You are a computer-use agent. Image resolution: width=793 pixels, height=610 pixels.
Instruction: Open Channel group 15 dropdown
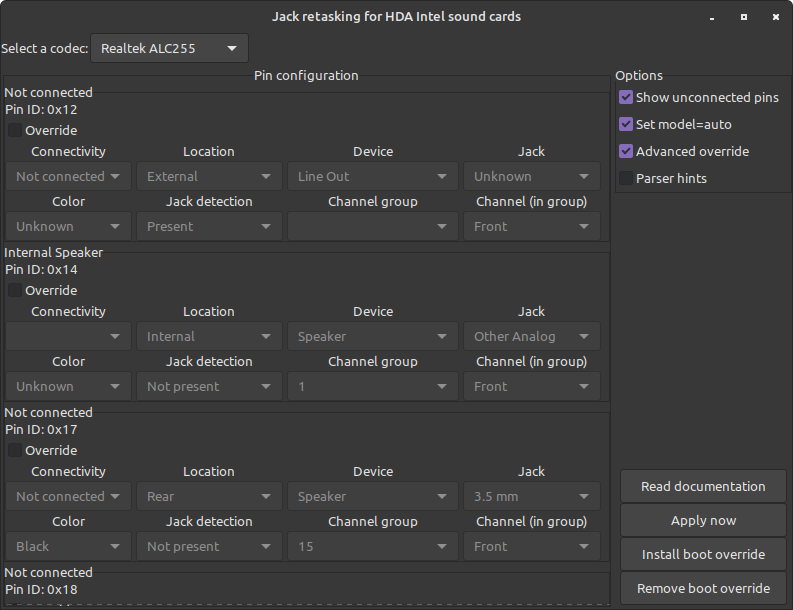coord(373,546)
